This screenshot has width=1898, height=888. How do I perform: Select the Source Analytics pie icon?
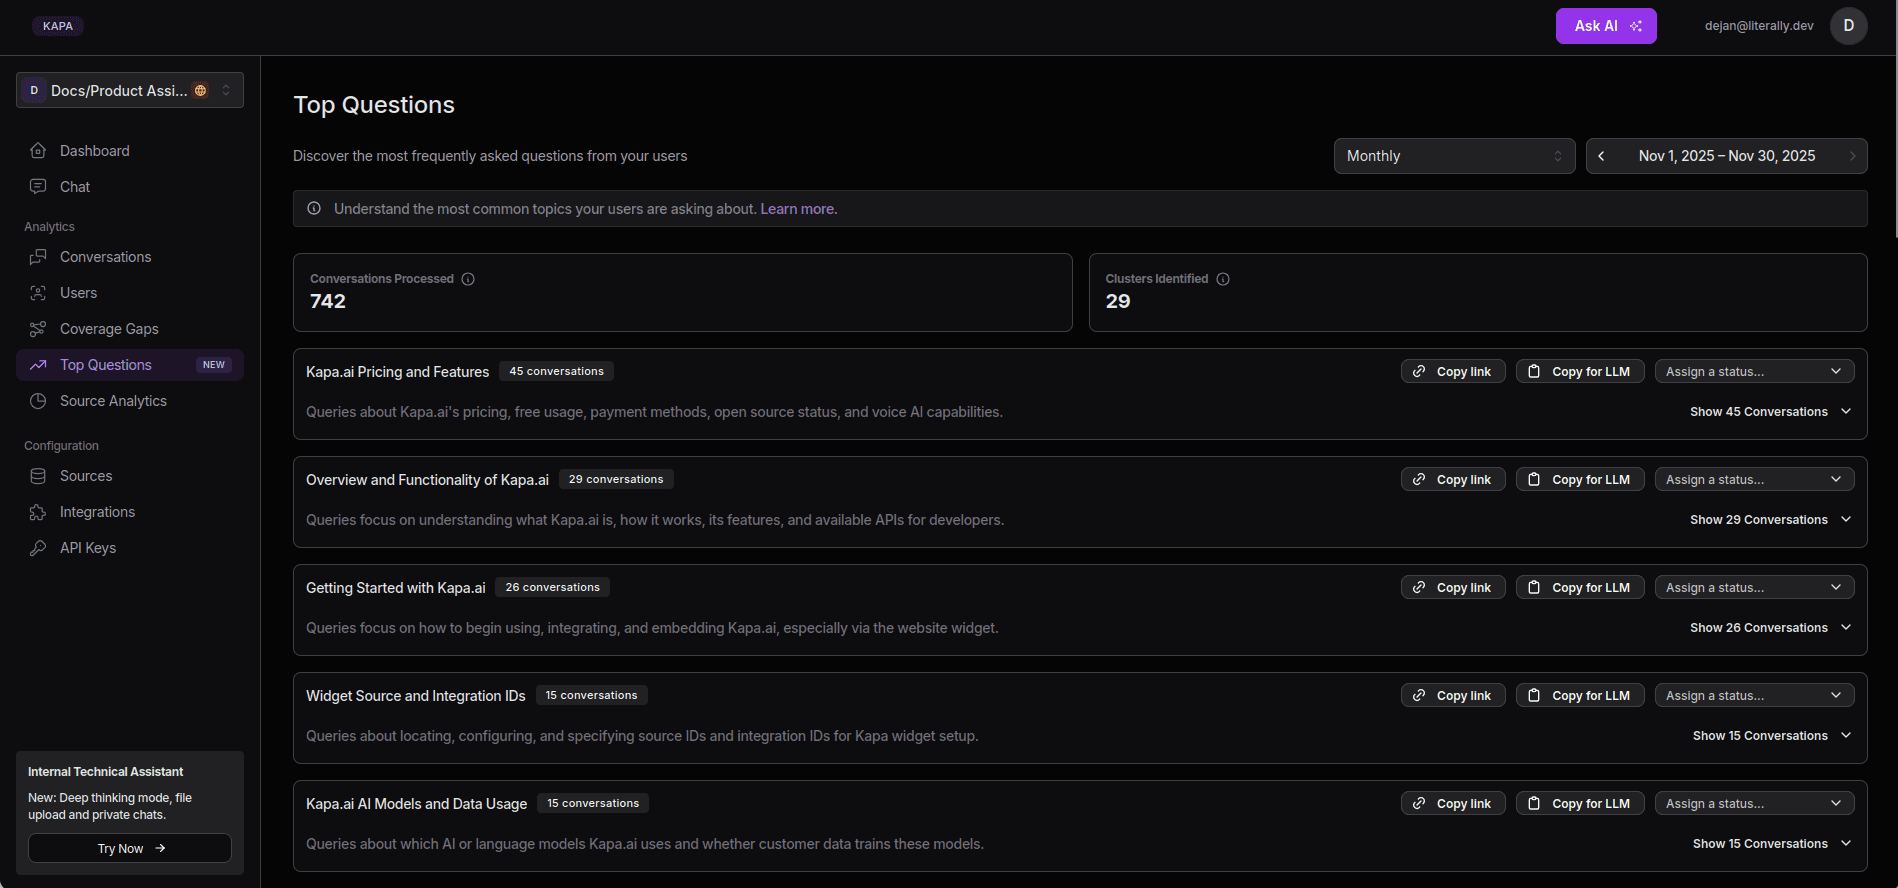point(38,401)
